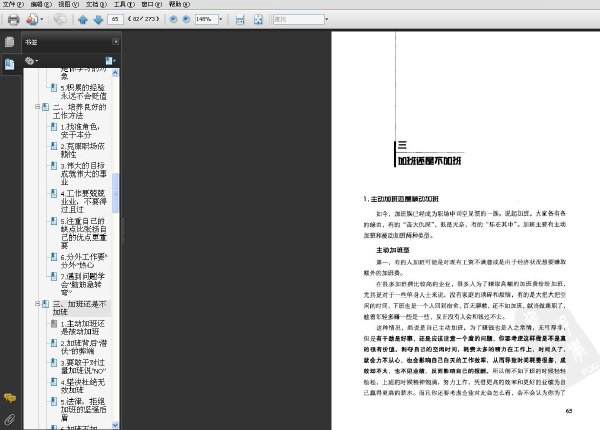The height and width of the screenshot is (430, 600).
Task: Select bookmark 6.分外工作要分外热心
Action: [84, 261]
